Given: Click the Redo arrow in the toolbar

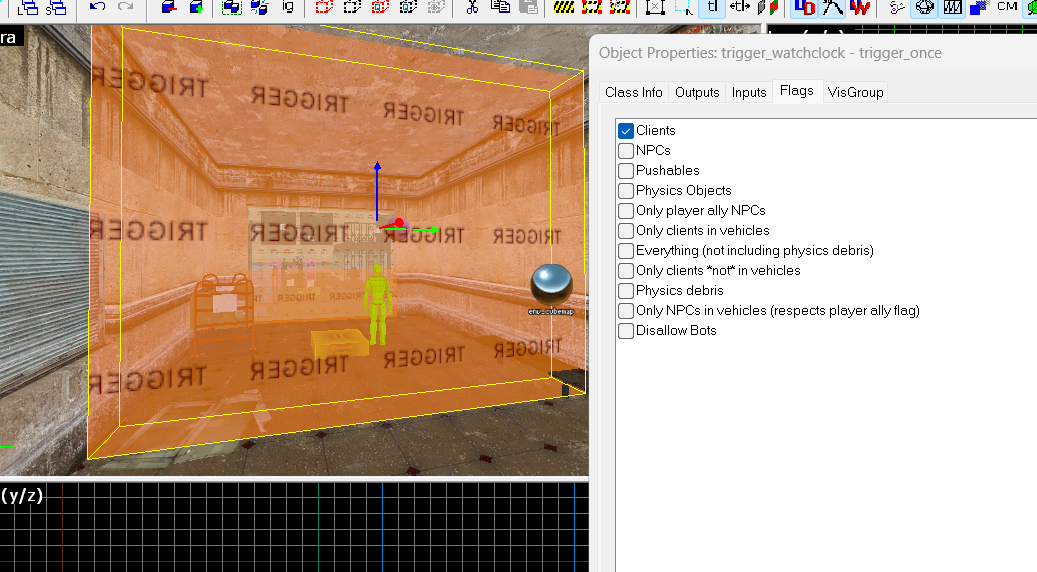Looking at the screenshot, I should click(125, 7).
